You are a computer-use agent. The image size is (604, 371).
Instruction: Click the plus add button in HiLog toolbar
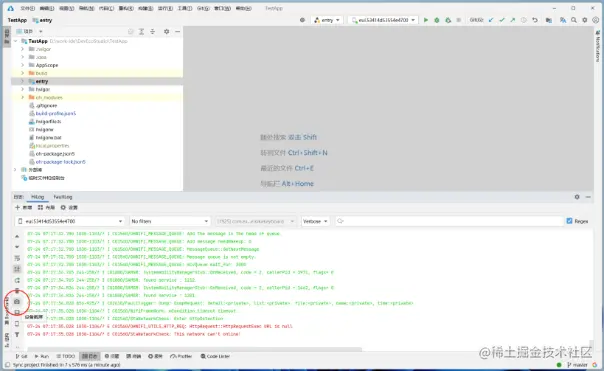[23, 208]
